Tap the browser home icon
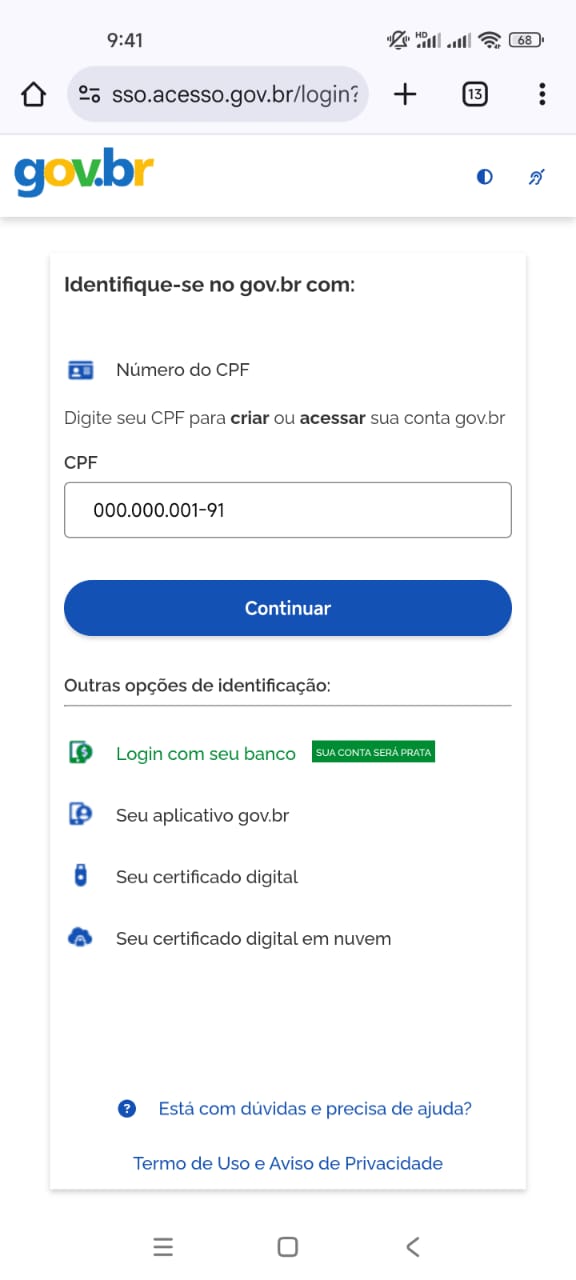Screen dimensions: 576x1280 coord(33,95)
